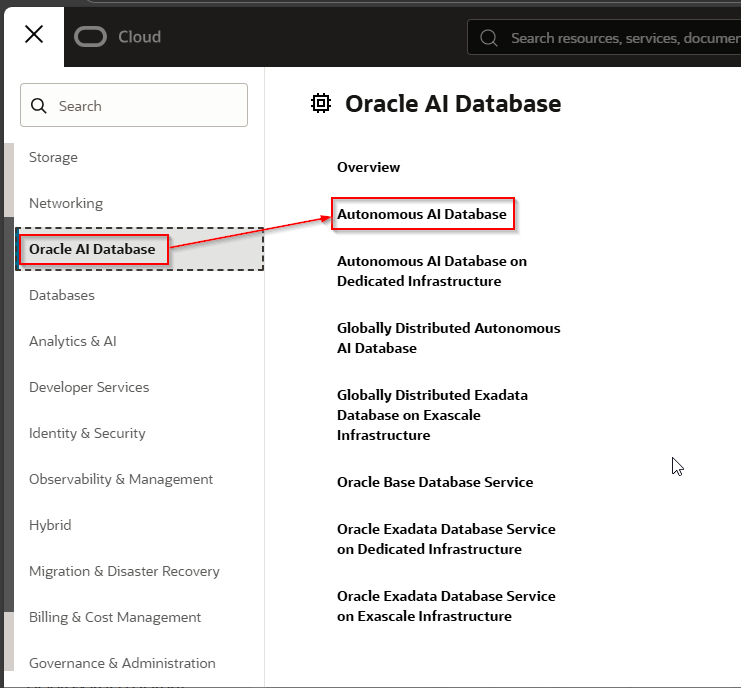The width and height of the screenshot is (741, 688).
Task: Open Developer Services category
Action: 89,387
